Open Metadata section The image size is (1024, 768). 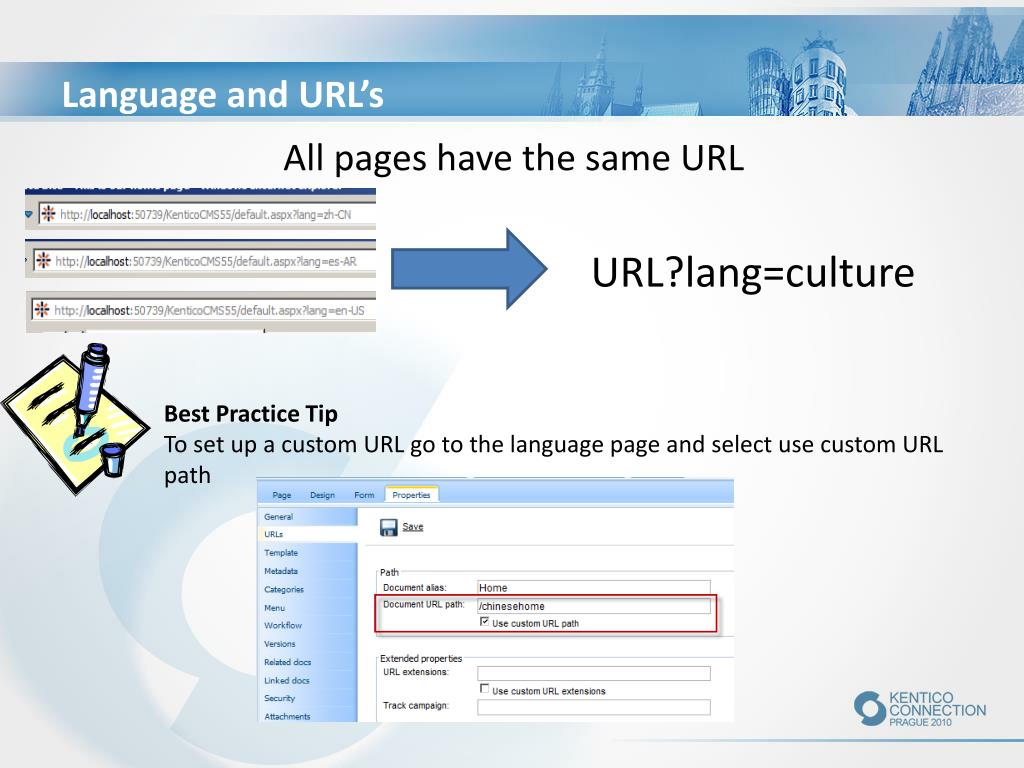(281, 571)
